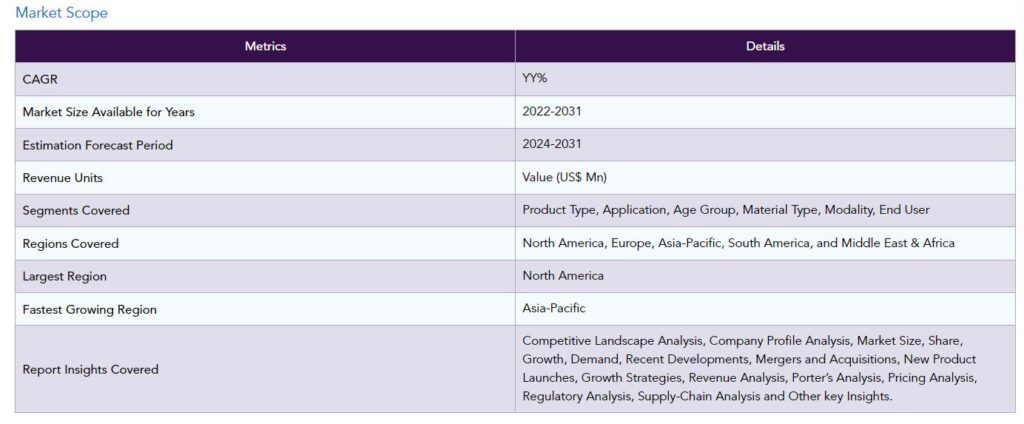Screen dimensions: 1024x424
Task: Select the Regions Covered label
Action: click(x=70, y=244)
